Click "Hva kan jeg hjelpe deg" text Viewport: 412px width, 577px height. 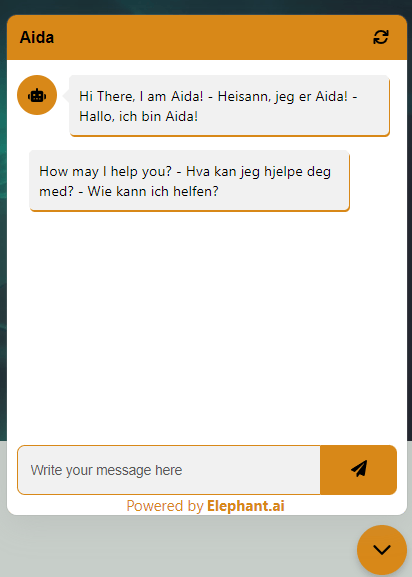point(259,171)
